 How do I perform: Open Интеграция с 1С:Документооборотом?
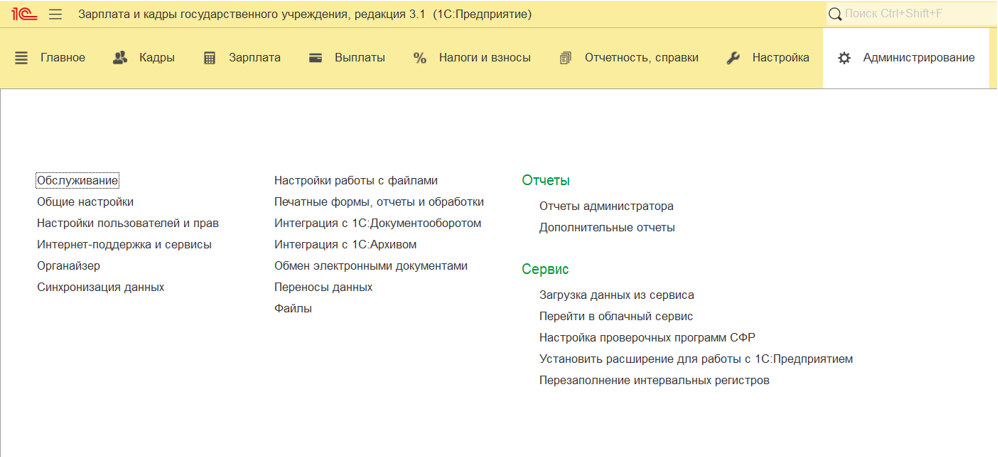pos(378,223)
